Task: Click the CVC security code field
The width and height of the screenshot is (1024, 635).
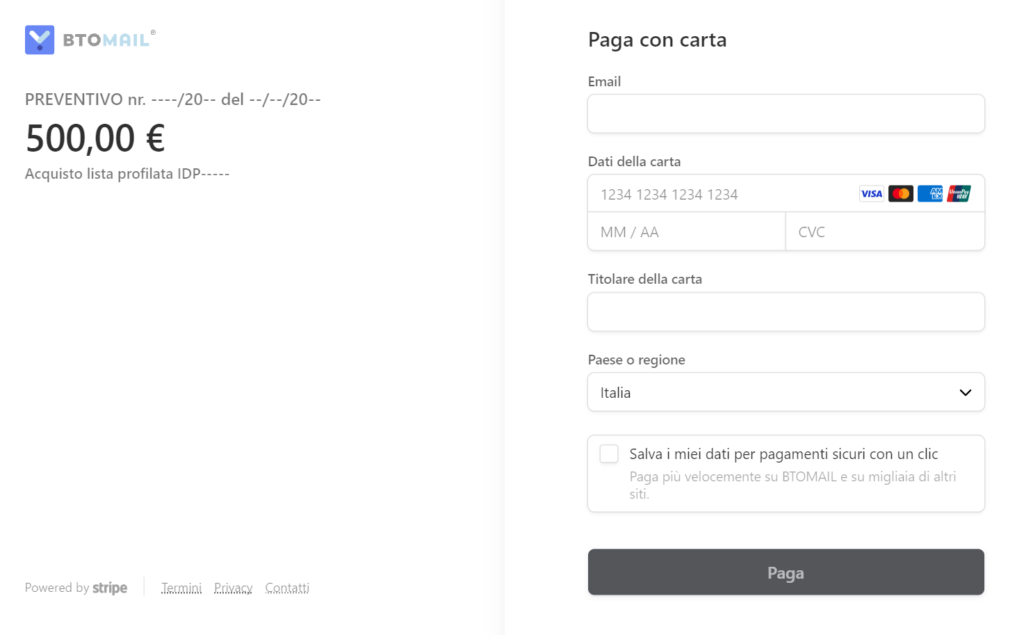Action: tap(884, 232)
